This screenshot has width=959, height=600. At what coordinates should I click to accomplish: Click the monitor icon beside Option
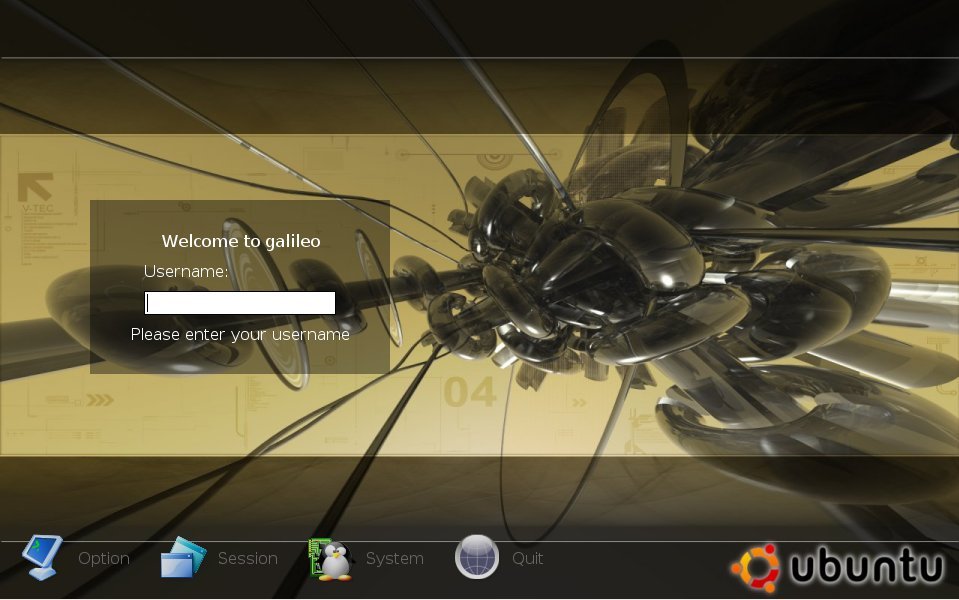click(x=42, y=558)
